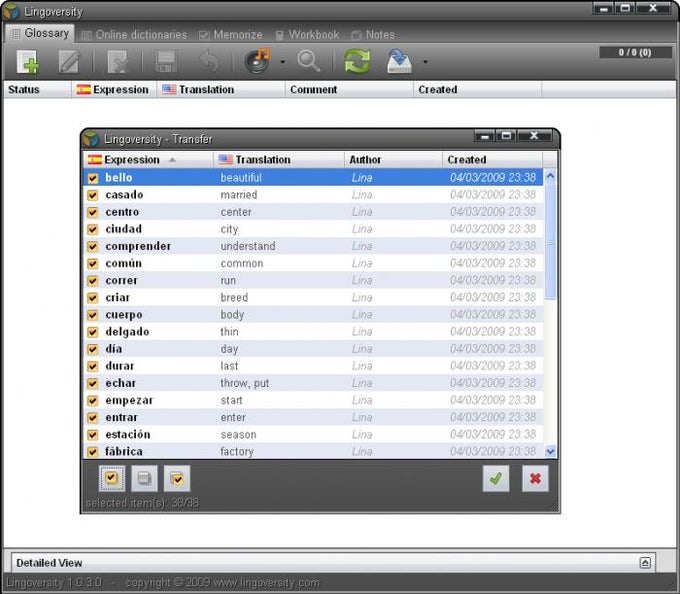This screenshot has height=594, width=680.
Task: Expand the Detailed View panel
Action: point(645,563)
